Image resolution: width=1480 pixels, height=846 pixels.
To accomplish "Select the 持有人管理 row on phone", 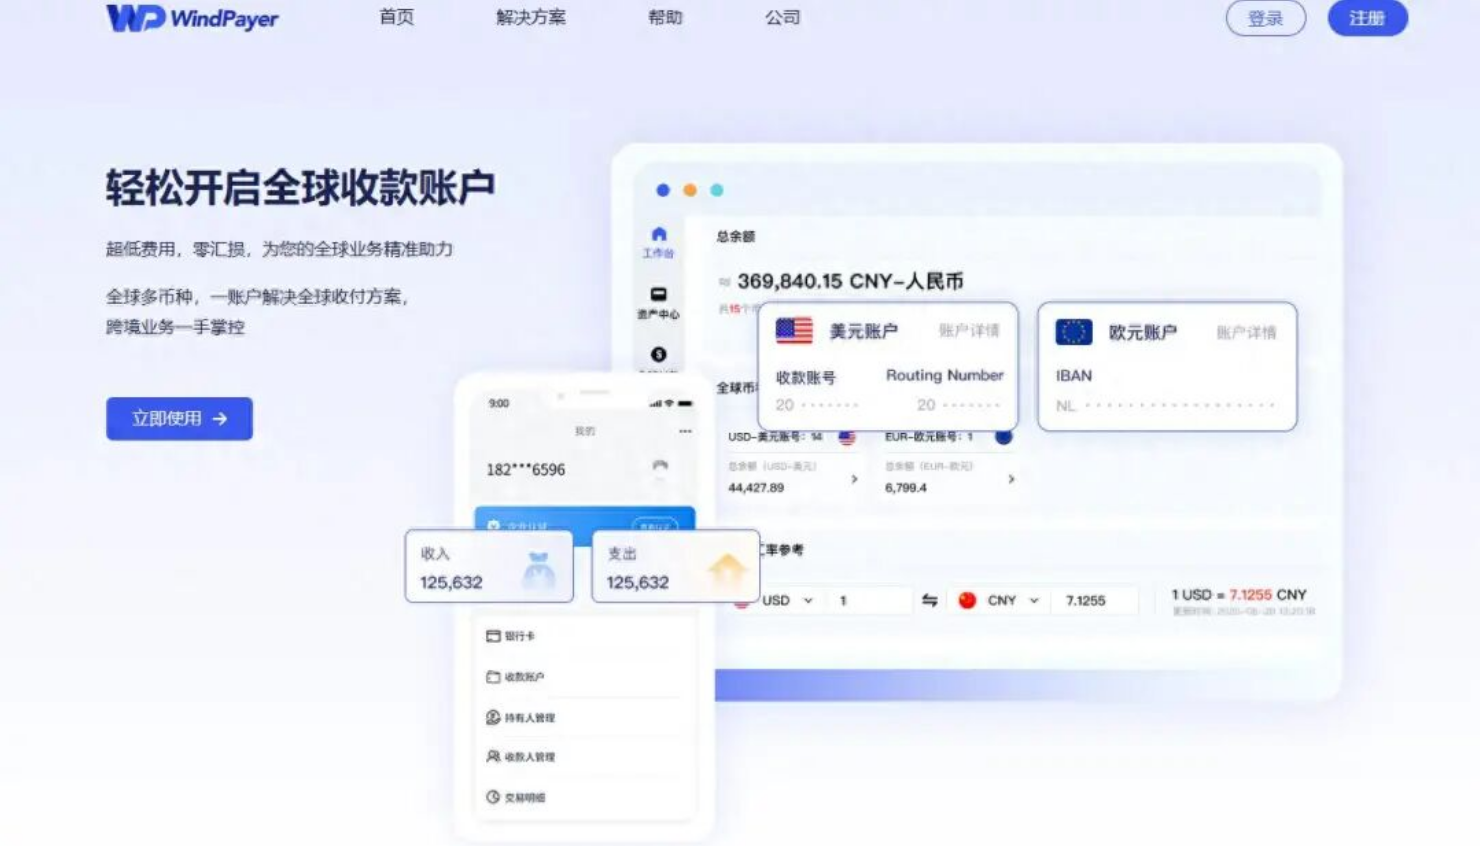I will tap(585, 717).
